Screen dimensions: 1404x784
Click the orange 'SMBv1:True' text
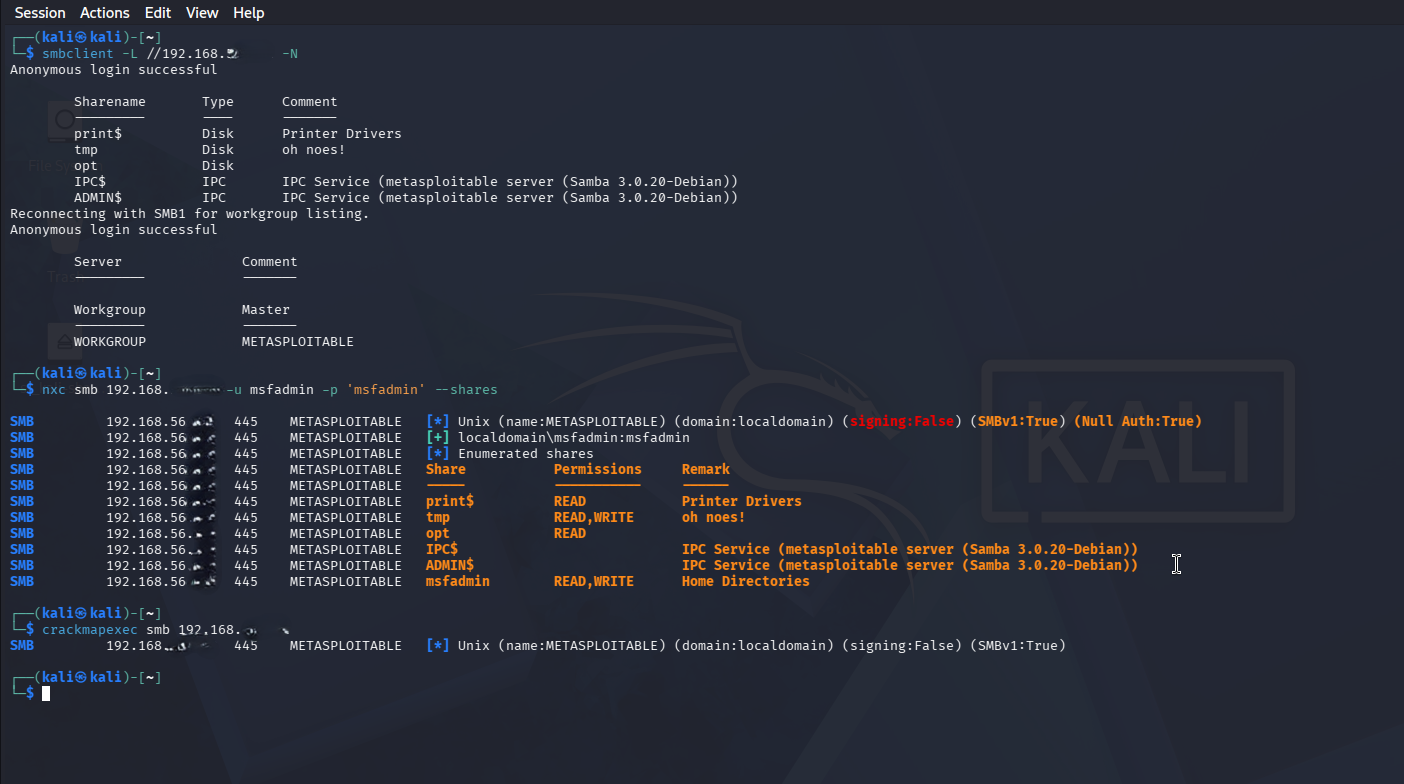tap(1018, 422)
